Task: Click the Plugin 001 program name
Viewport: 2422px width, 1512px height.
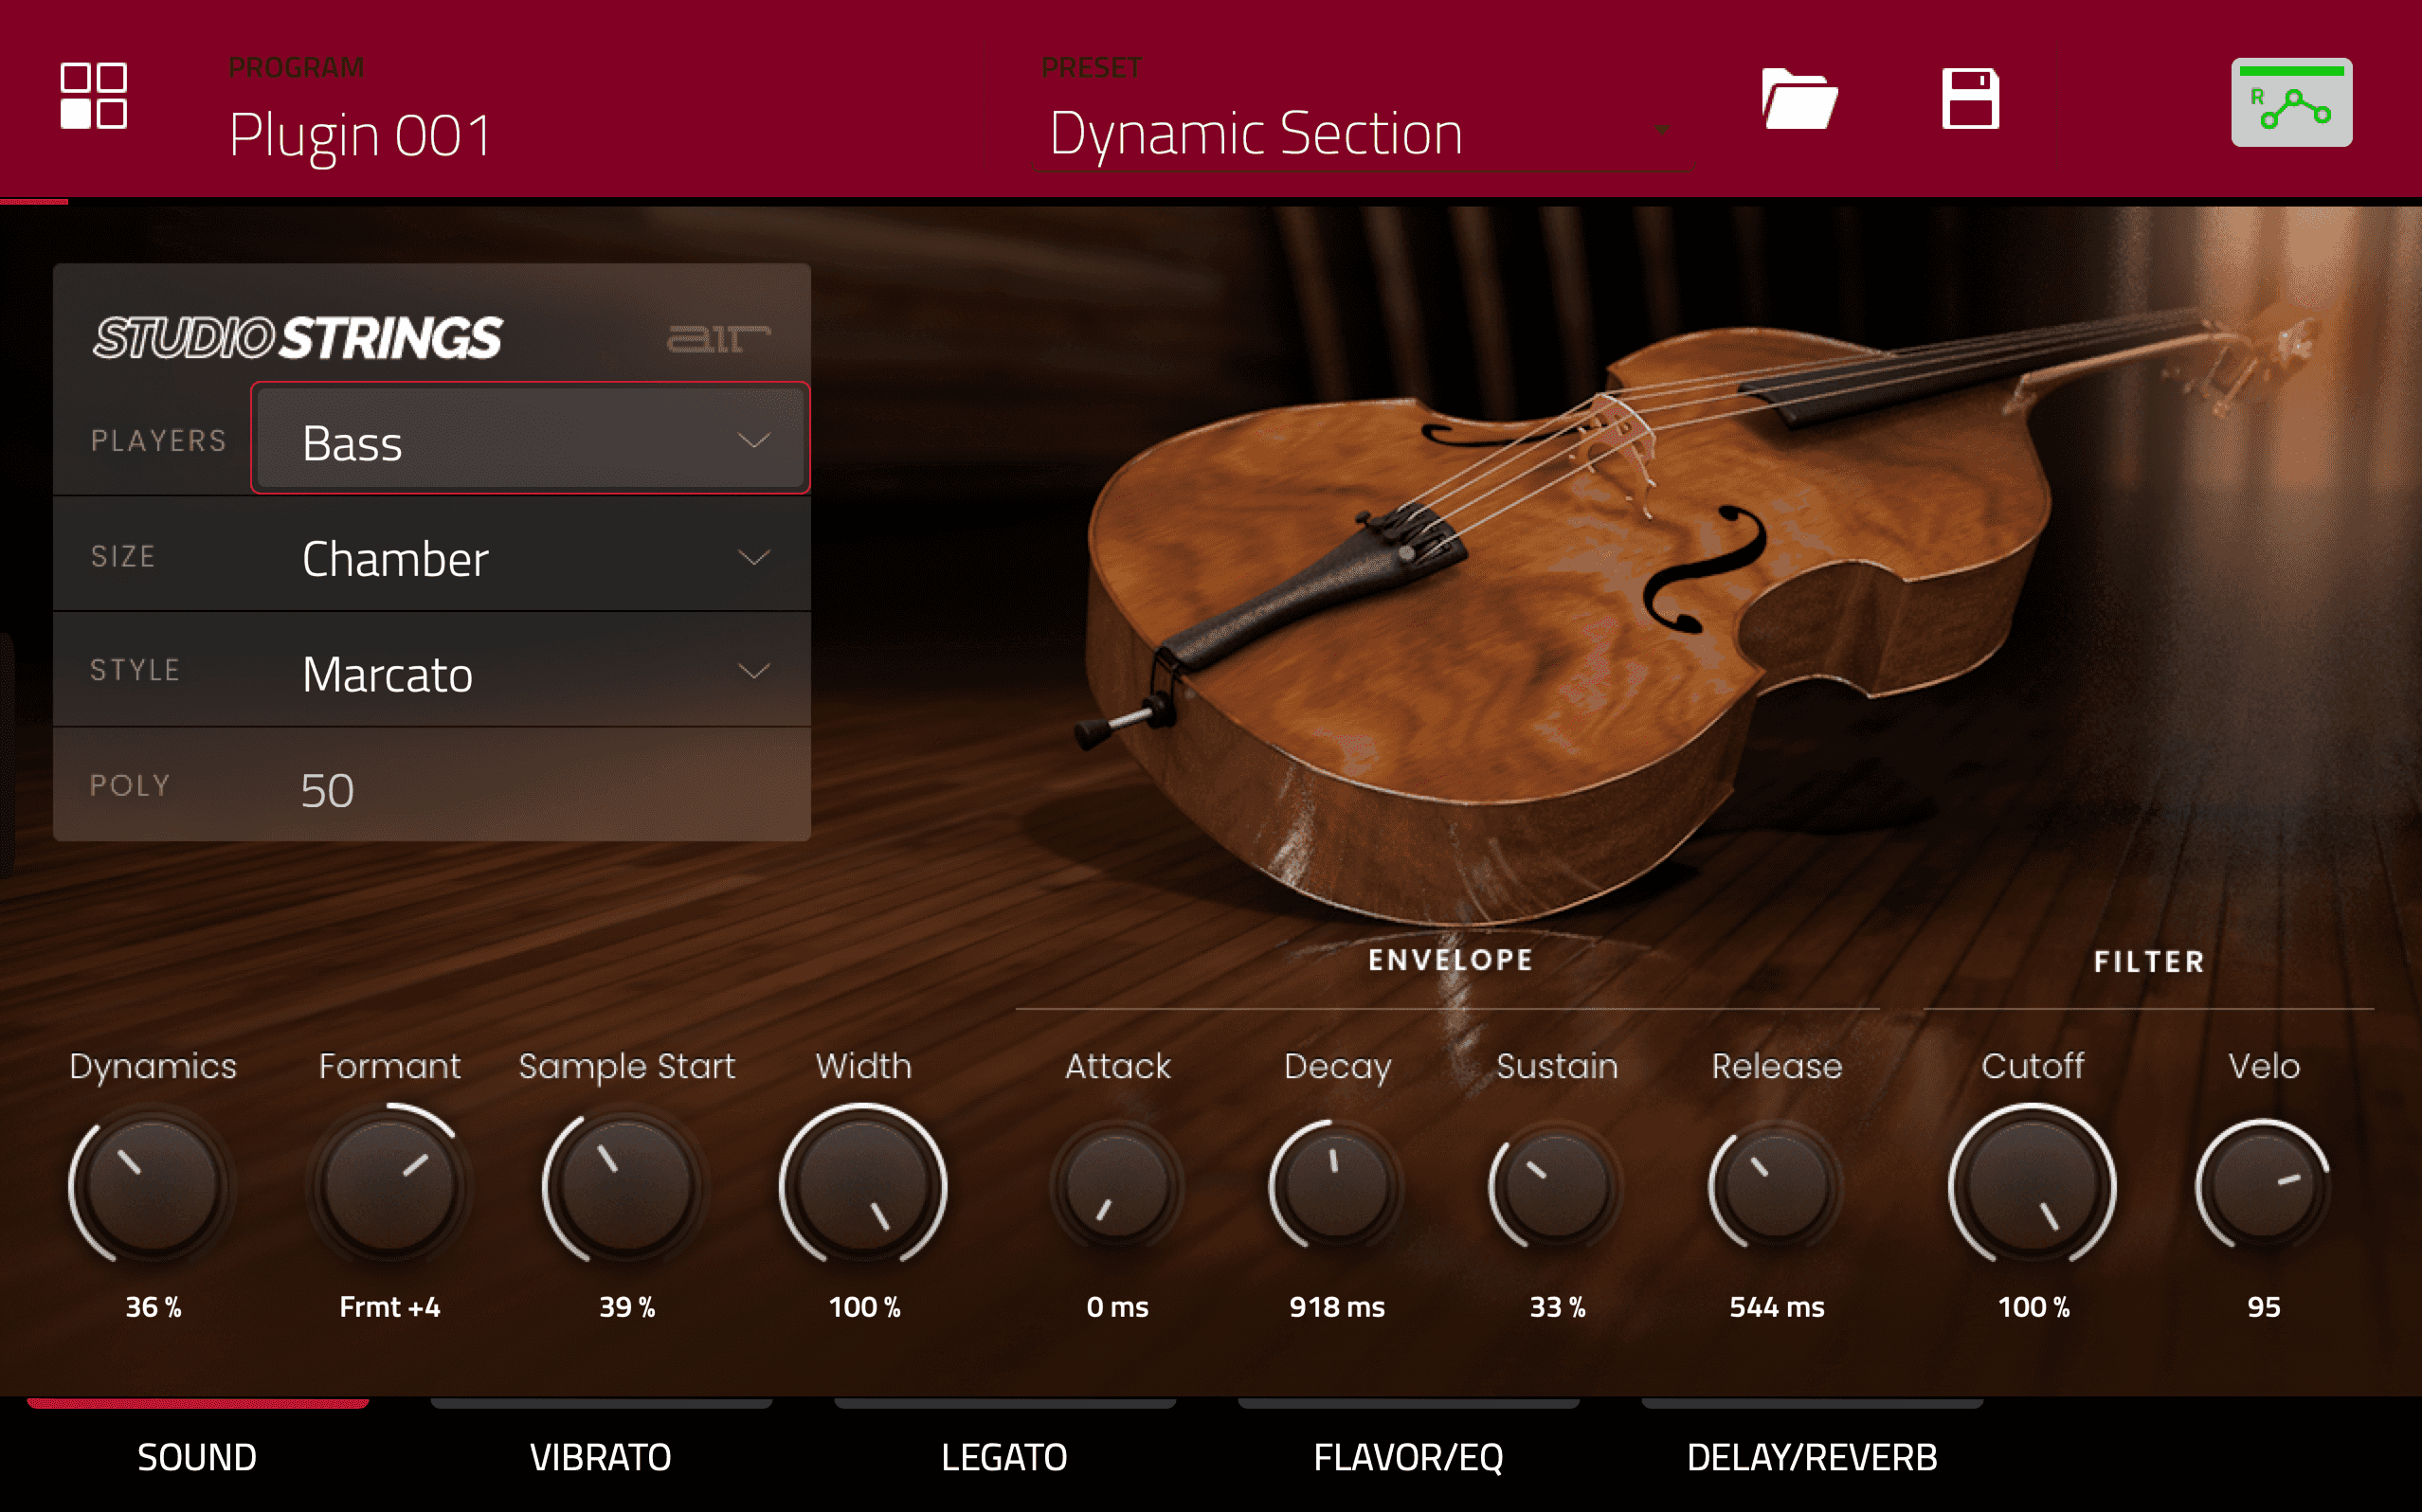Action: 360,135
